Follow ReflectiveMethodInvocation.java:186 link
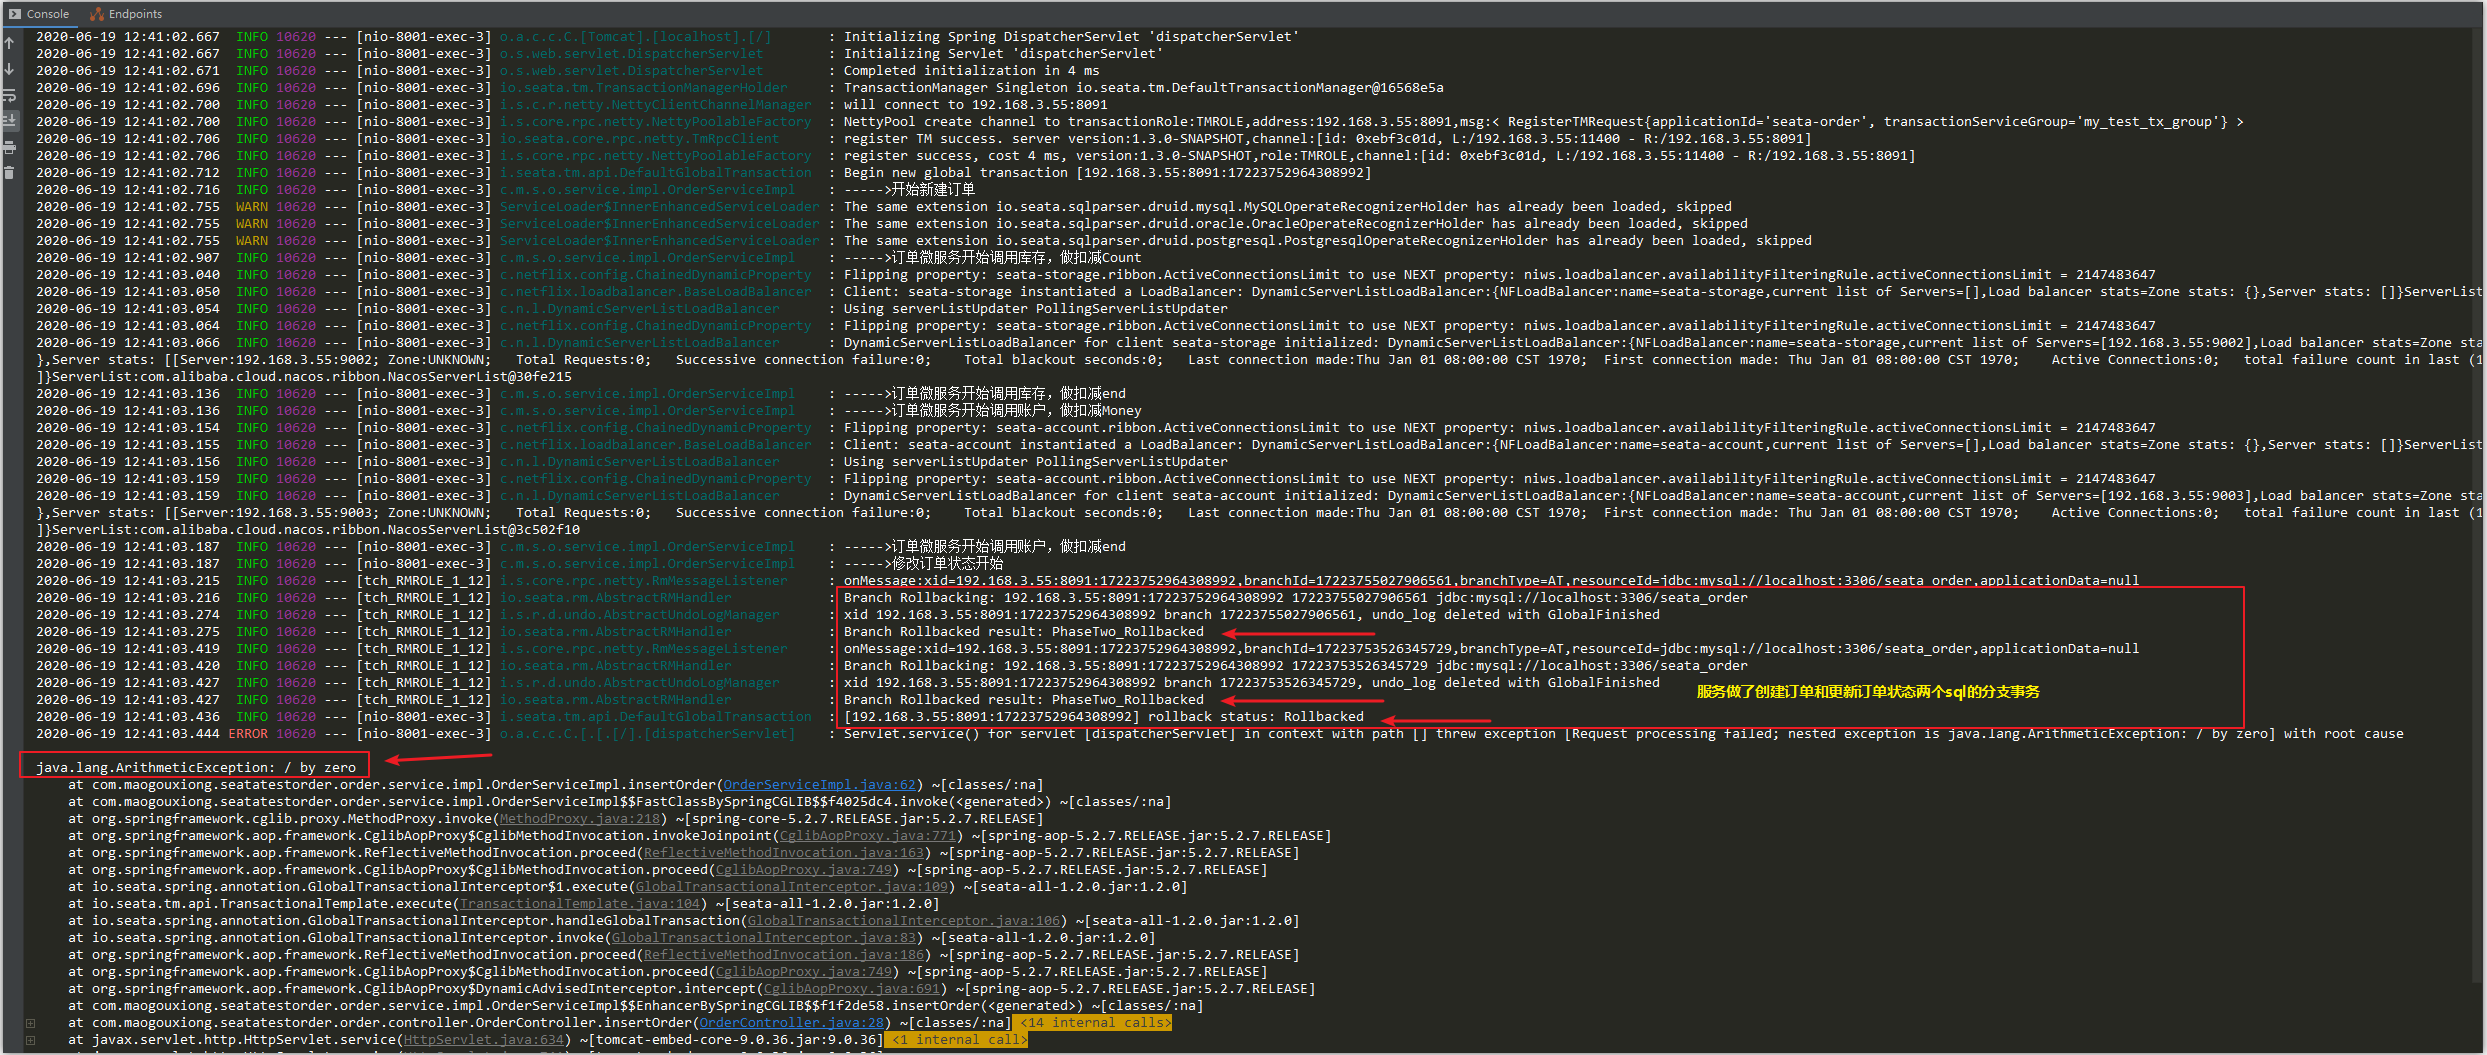Screen dimensions: 2487x1055 pyautogui.click(x=784, y=955)
